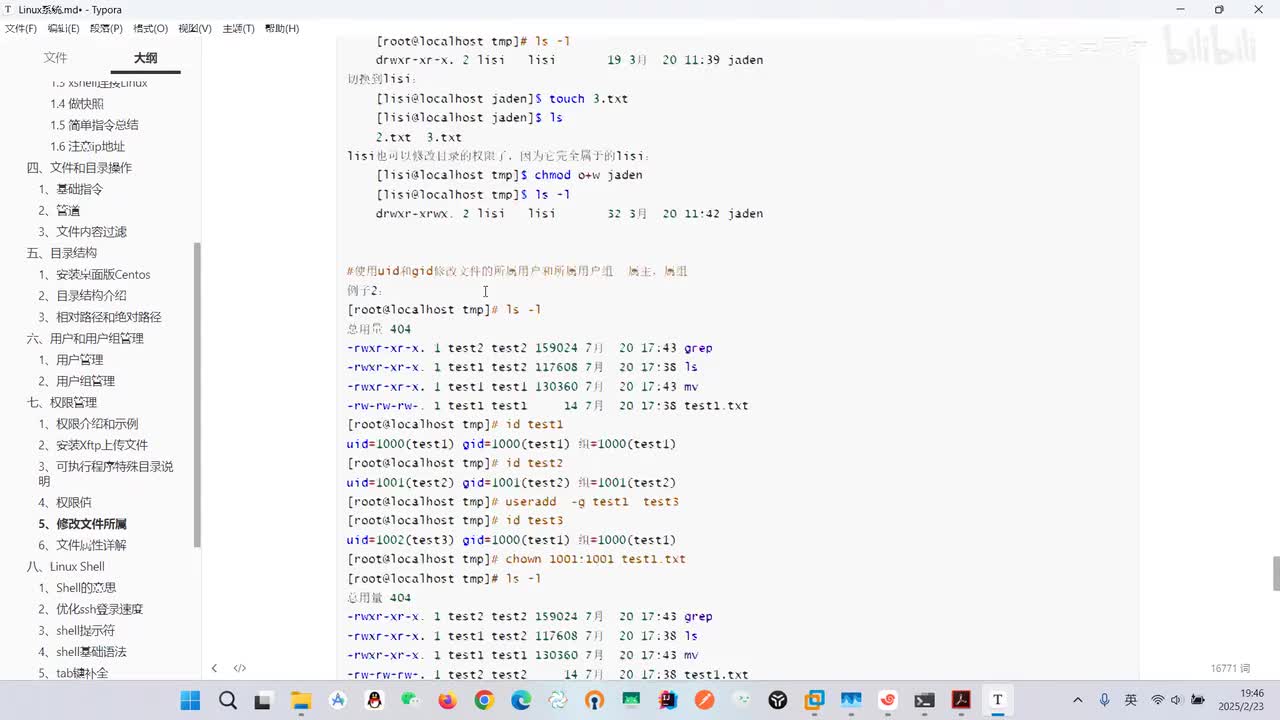Open Microsoft Edge from the taskbar
The height and width of the screenshot is (720, 1280).
pyautogui.click(x=521, y=700)
